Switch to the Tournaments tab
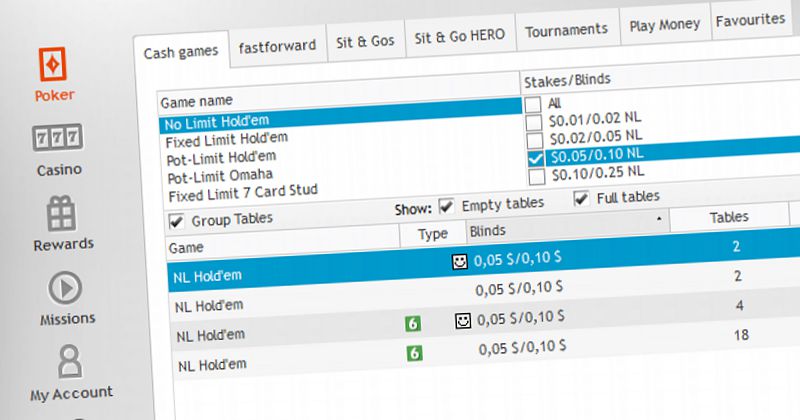Screen dimensions: 800x420 [x=565, y=29]
